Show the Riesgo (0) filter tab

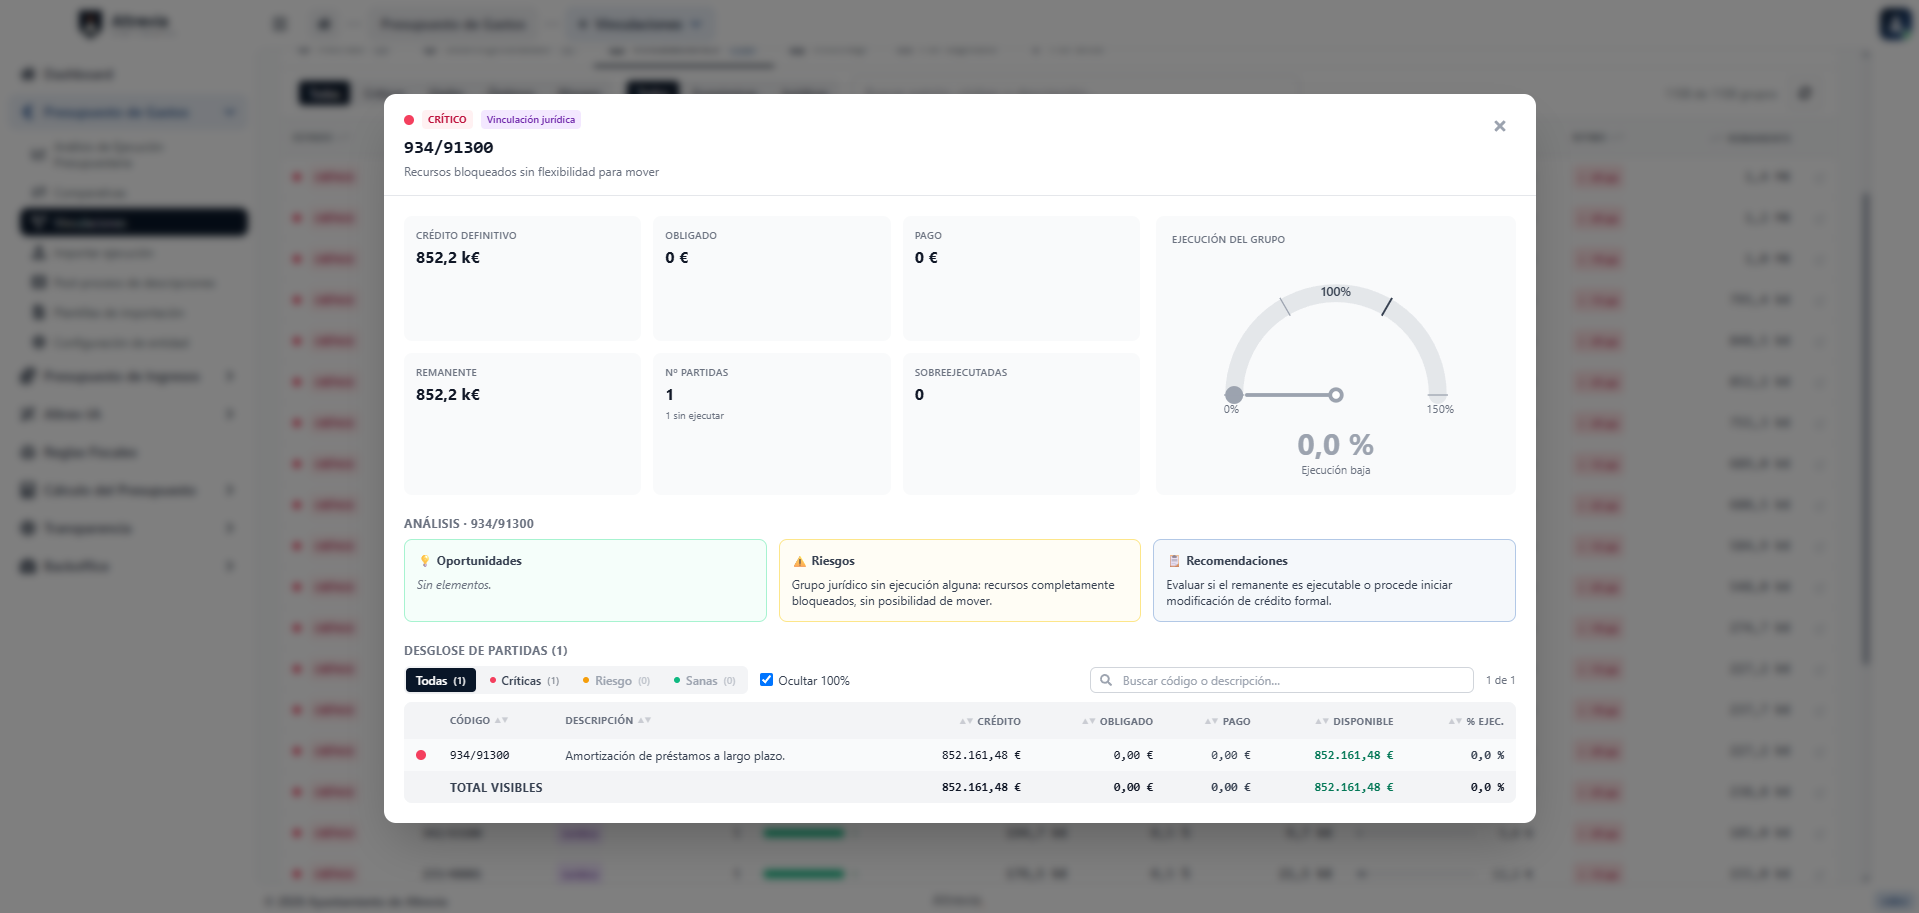point(617,680)
